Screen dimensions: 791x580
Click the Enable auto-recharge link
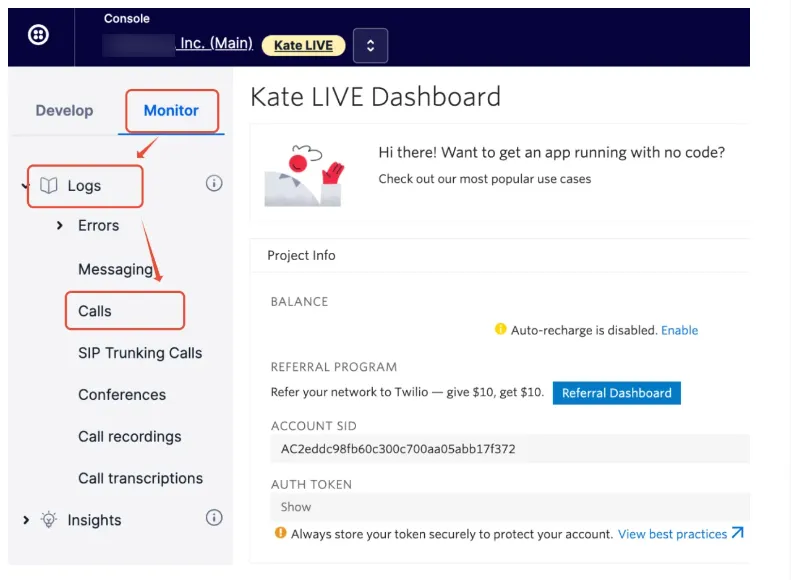coord(680,330)
